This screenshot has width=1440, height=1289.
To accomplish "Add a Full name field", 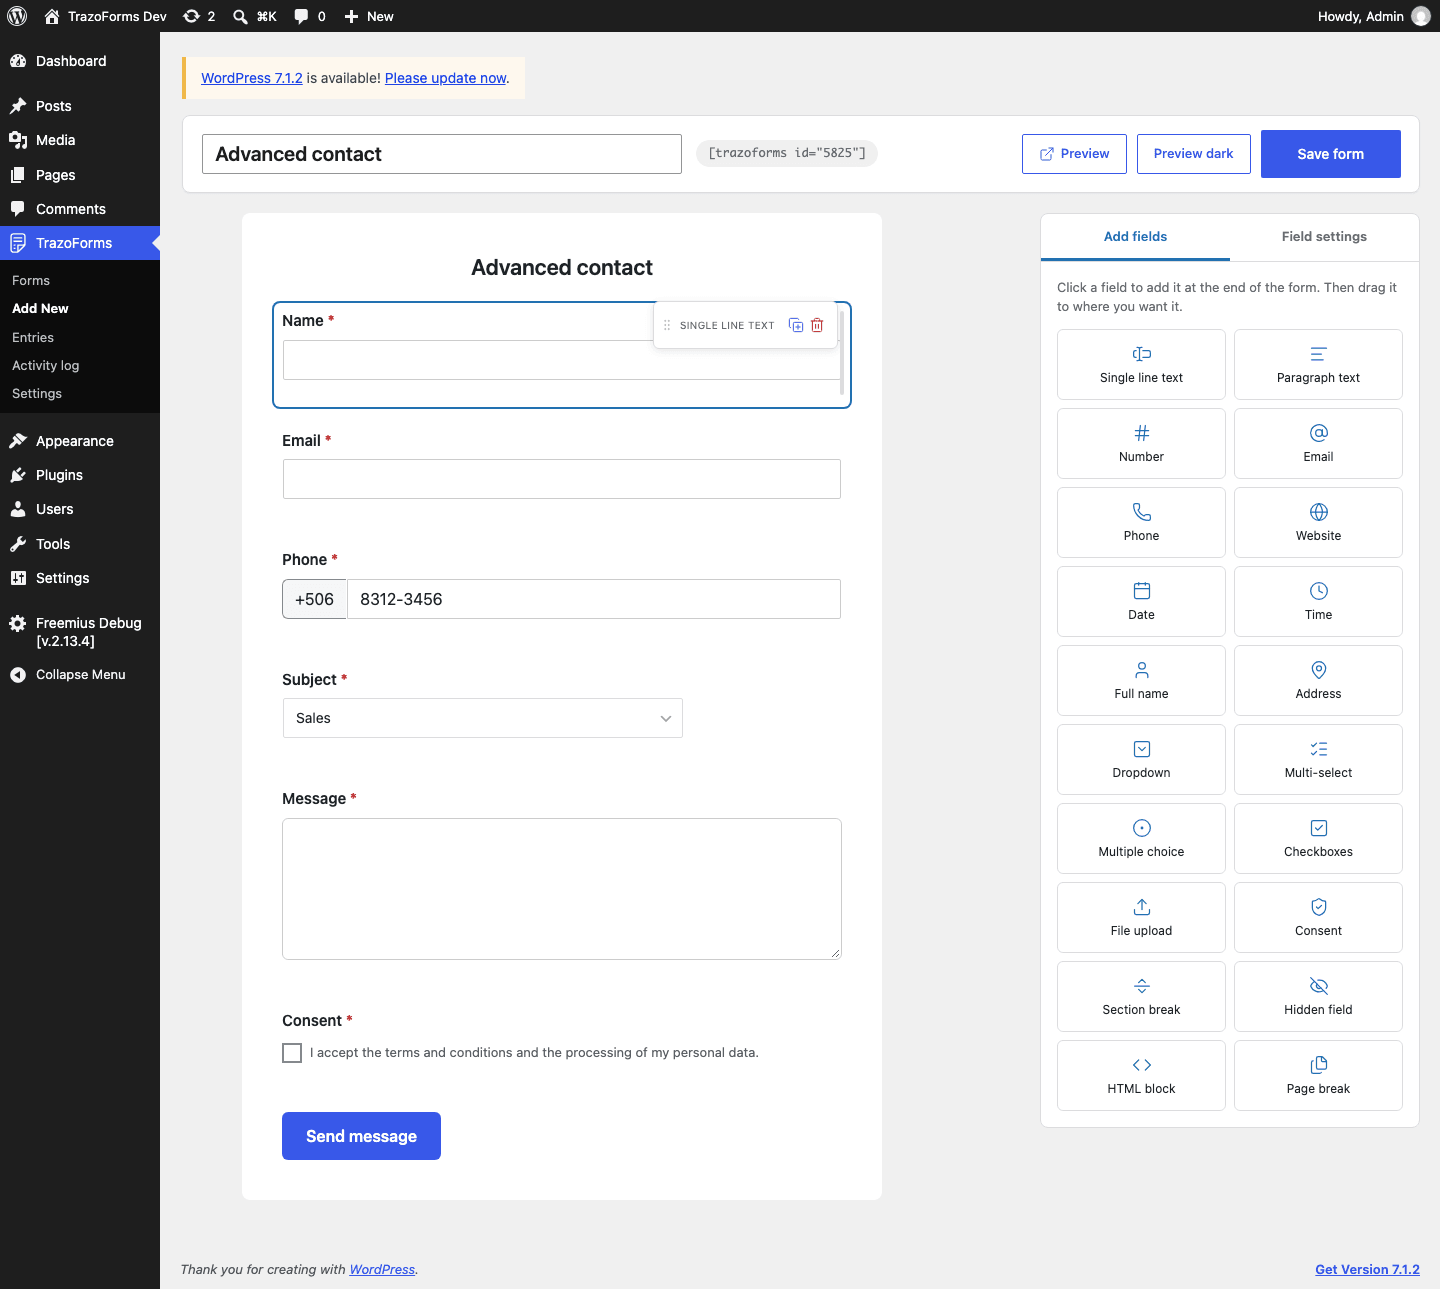I will [x=1141, y=680].
